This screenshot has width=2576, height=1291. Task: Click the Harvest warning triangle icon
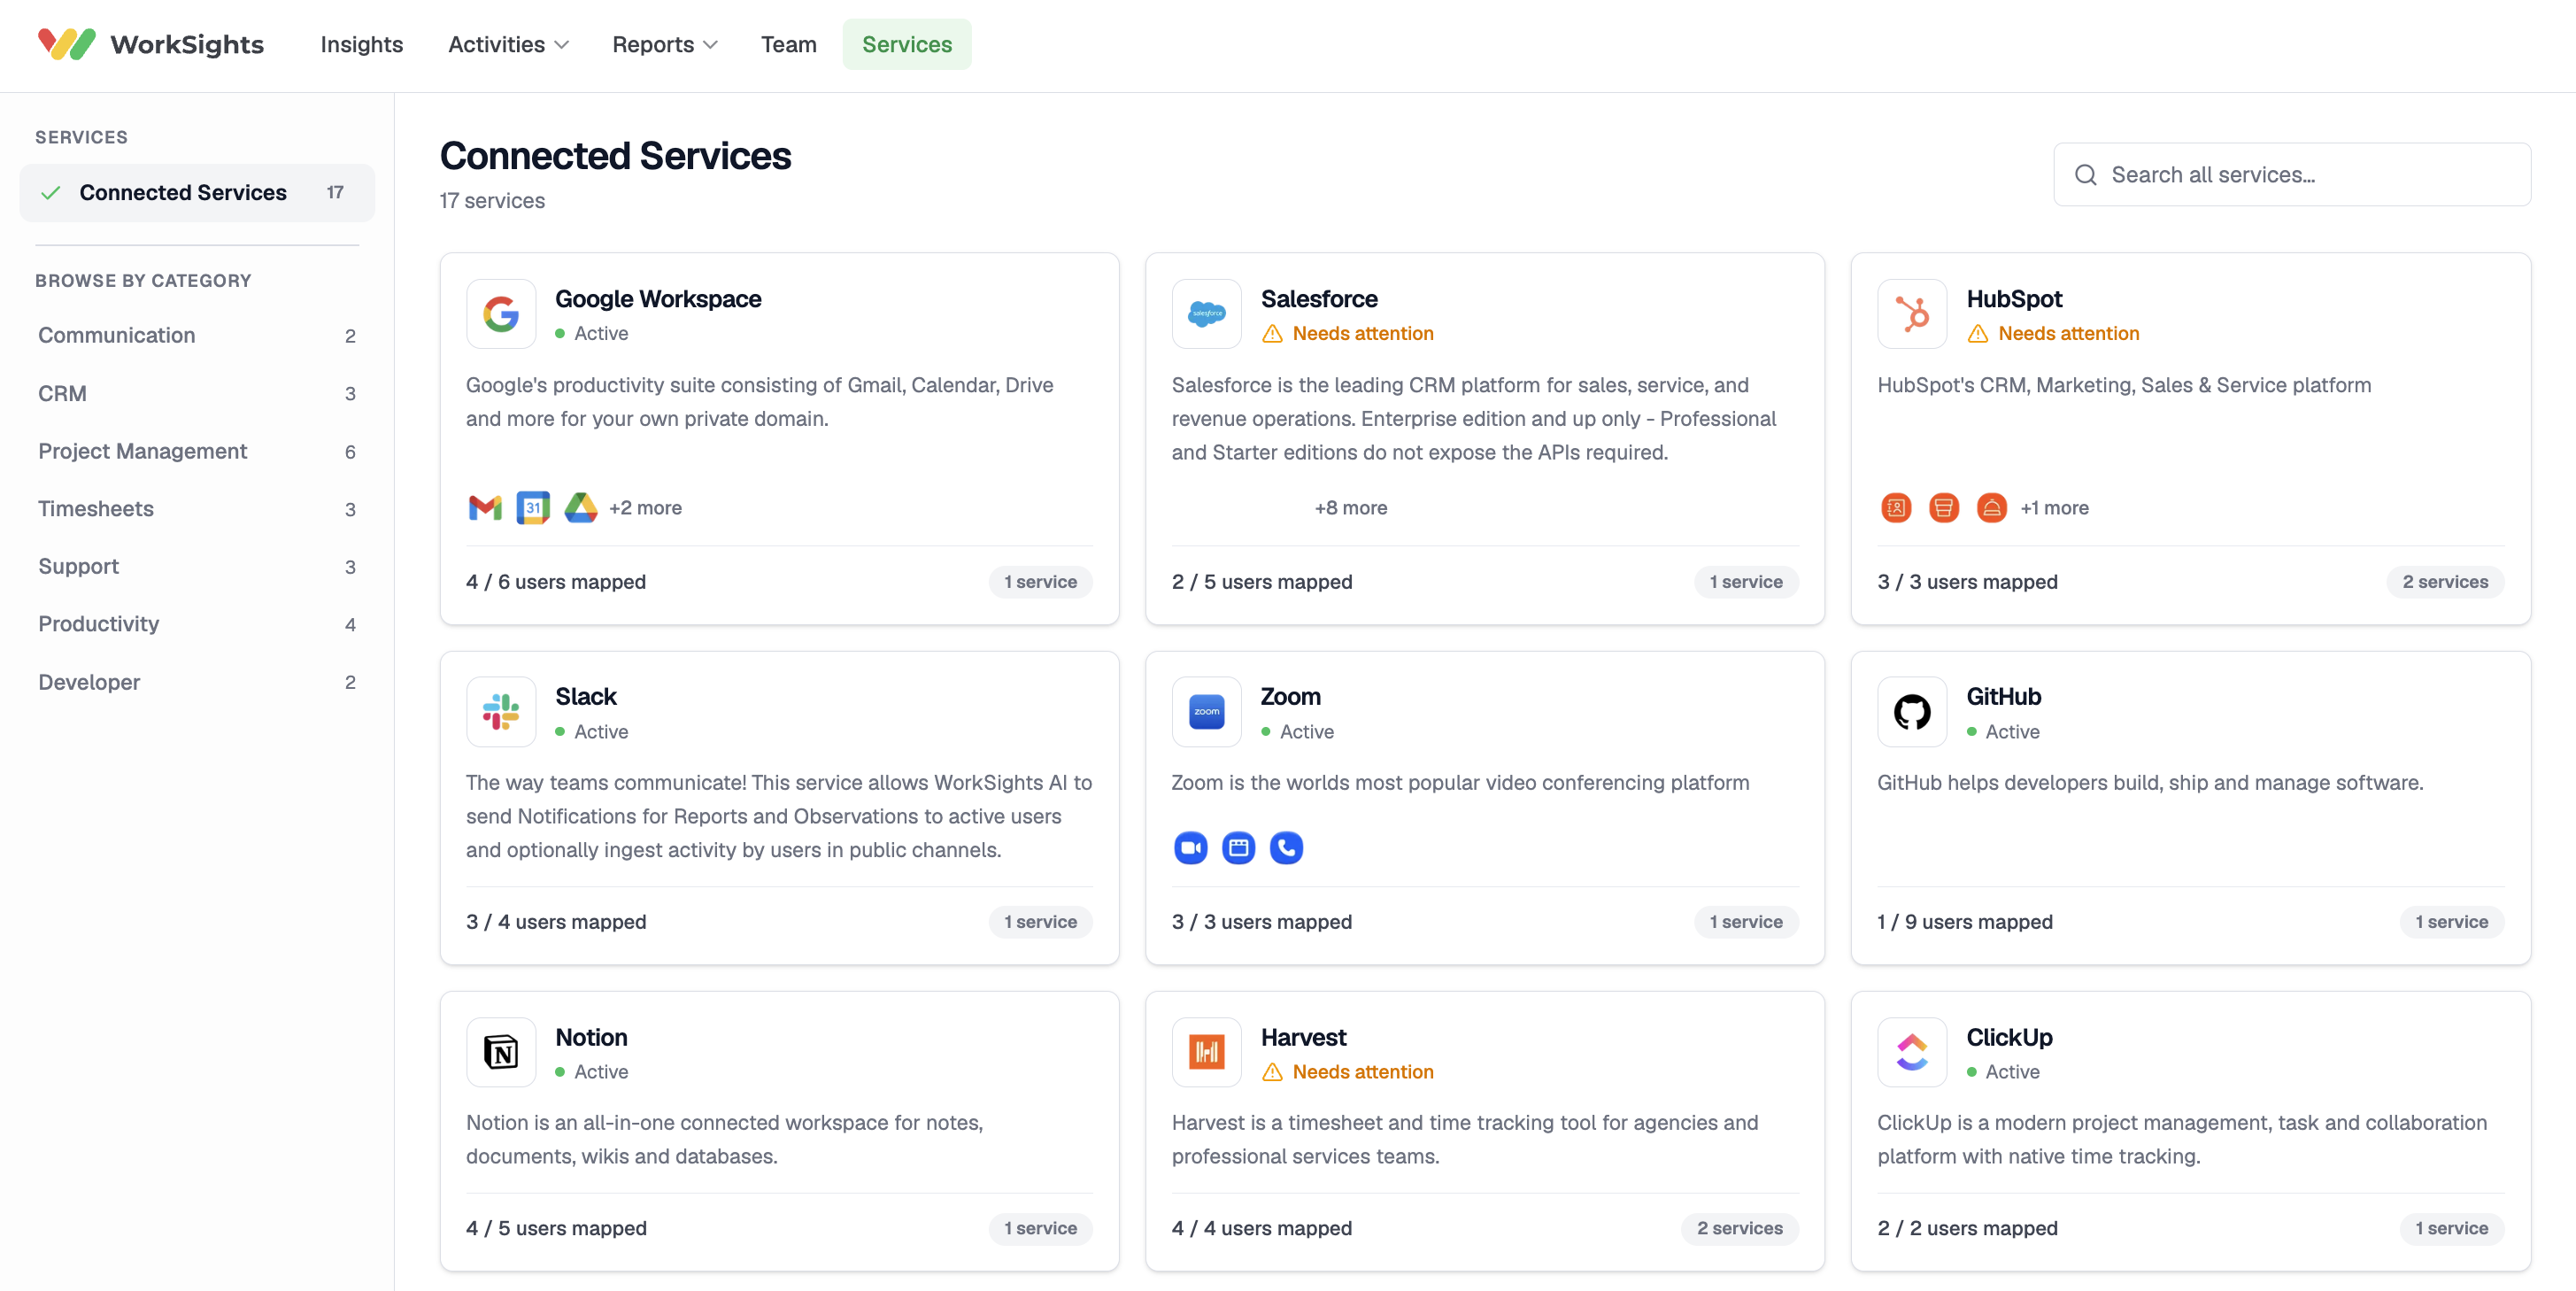click(1272, 1072)
